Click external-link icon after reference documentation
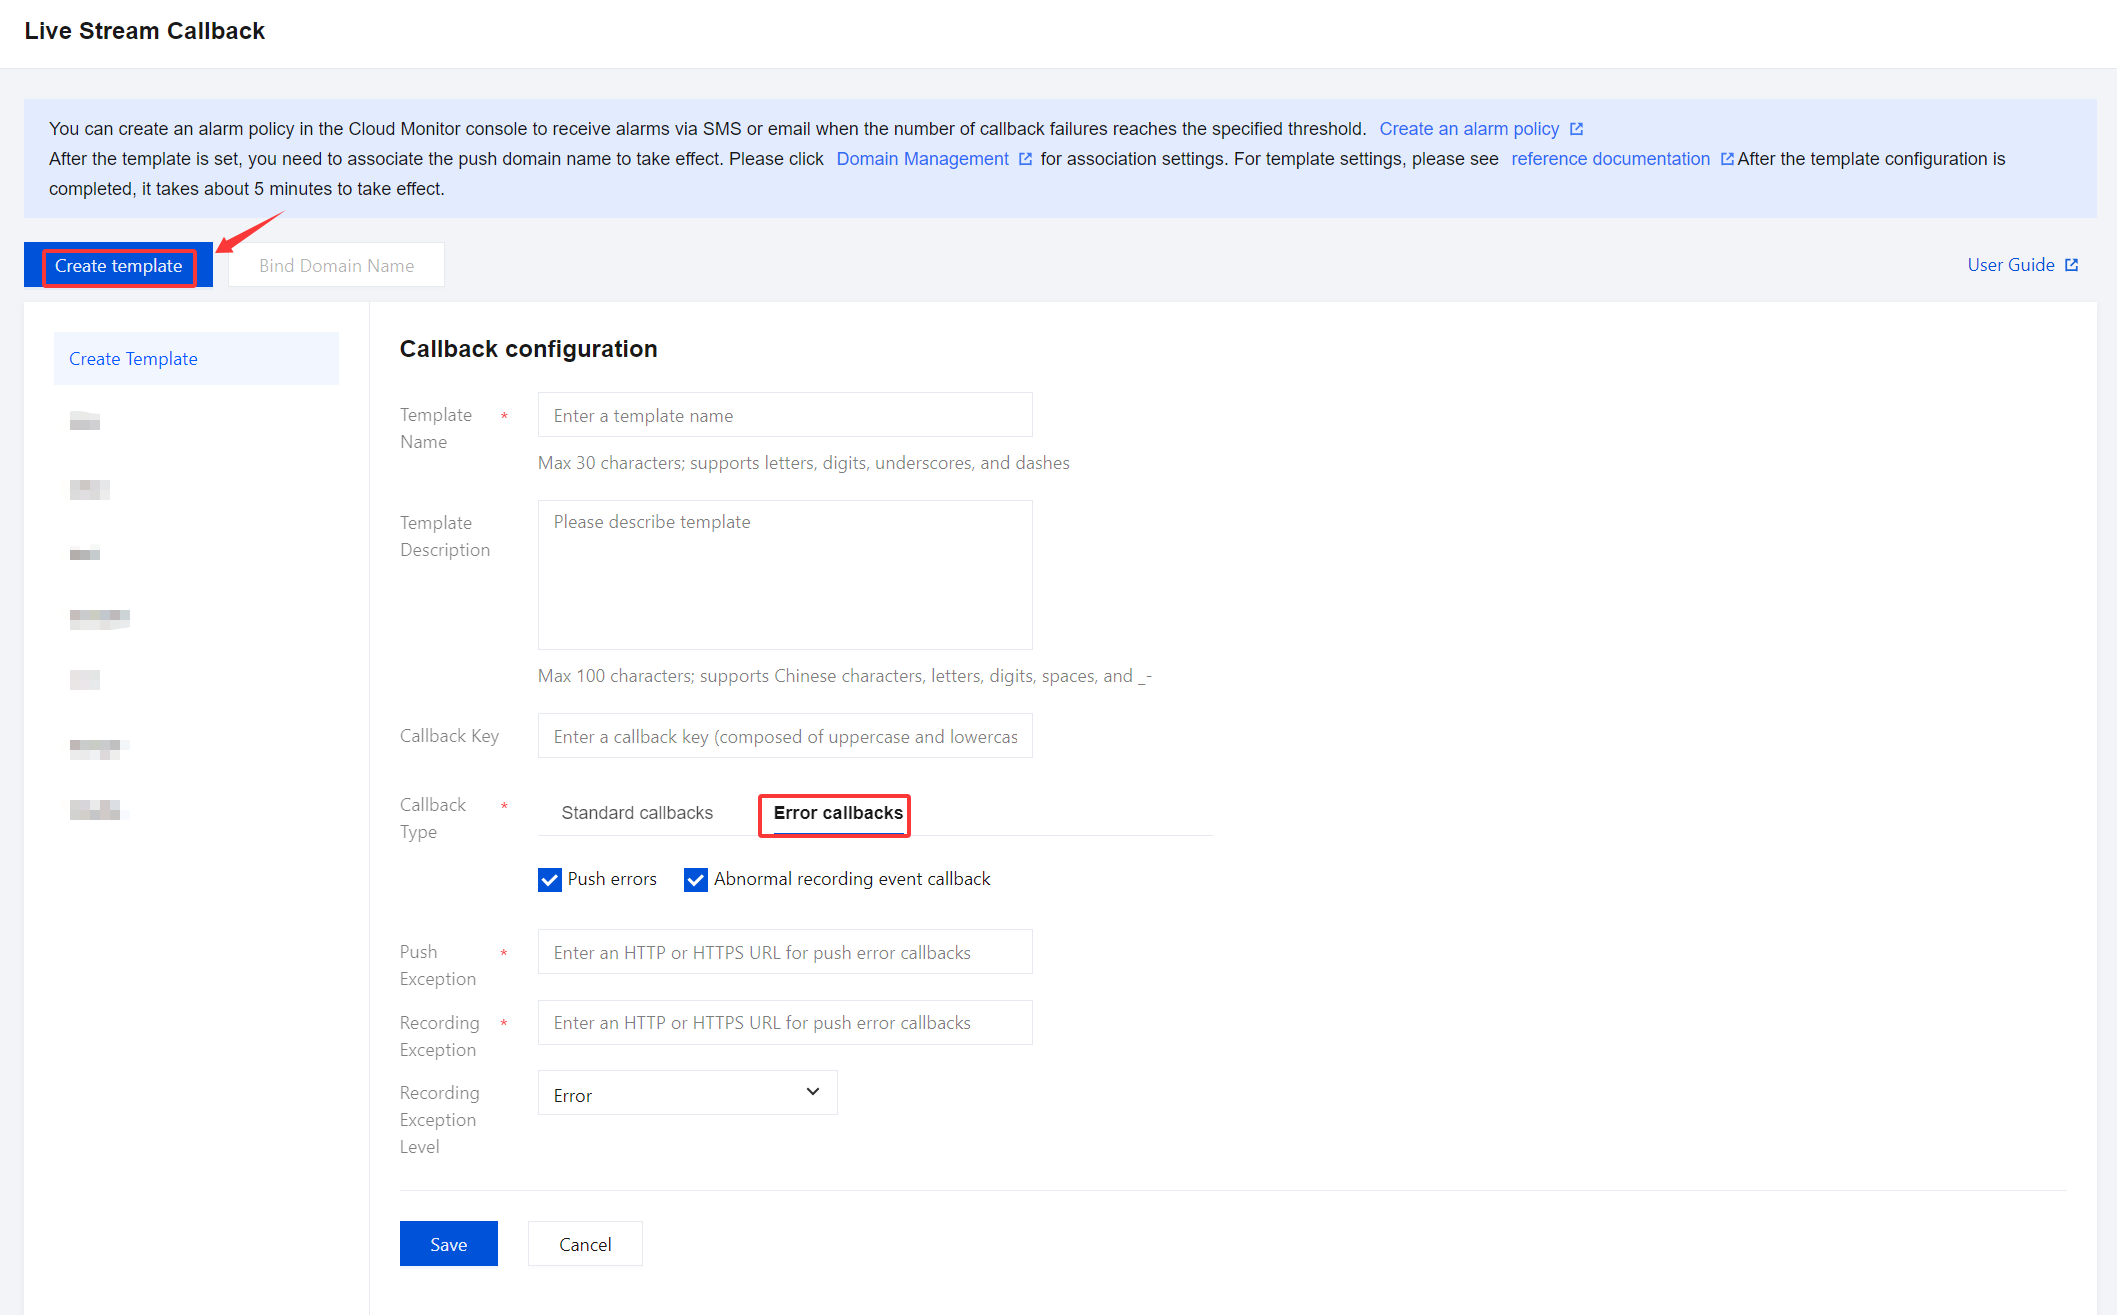Image resolution: width=2117 pixels, height=1315 pixels. pos(1726,159)
